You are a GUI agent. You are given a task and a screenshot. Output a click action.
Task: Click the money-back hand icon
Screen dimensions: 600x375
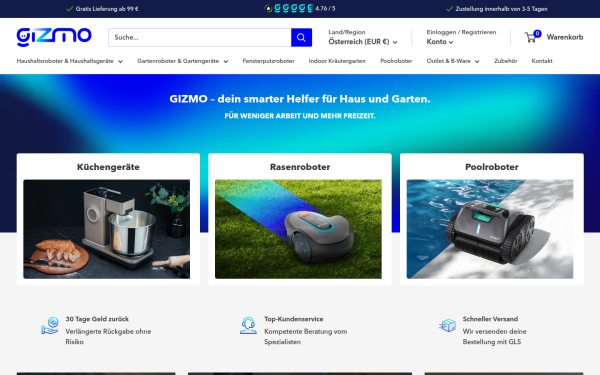click(x=50, y=326)
